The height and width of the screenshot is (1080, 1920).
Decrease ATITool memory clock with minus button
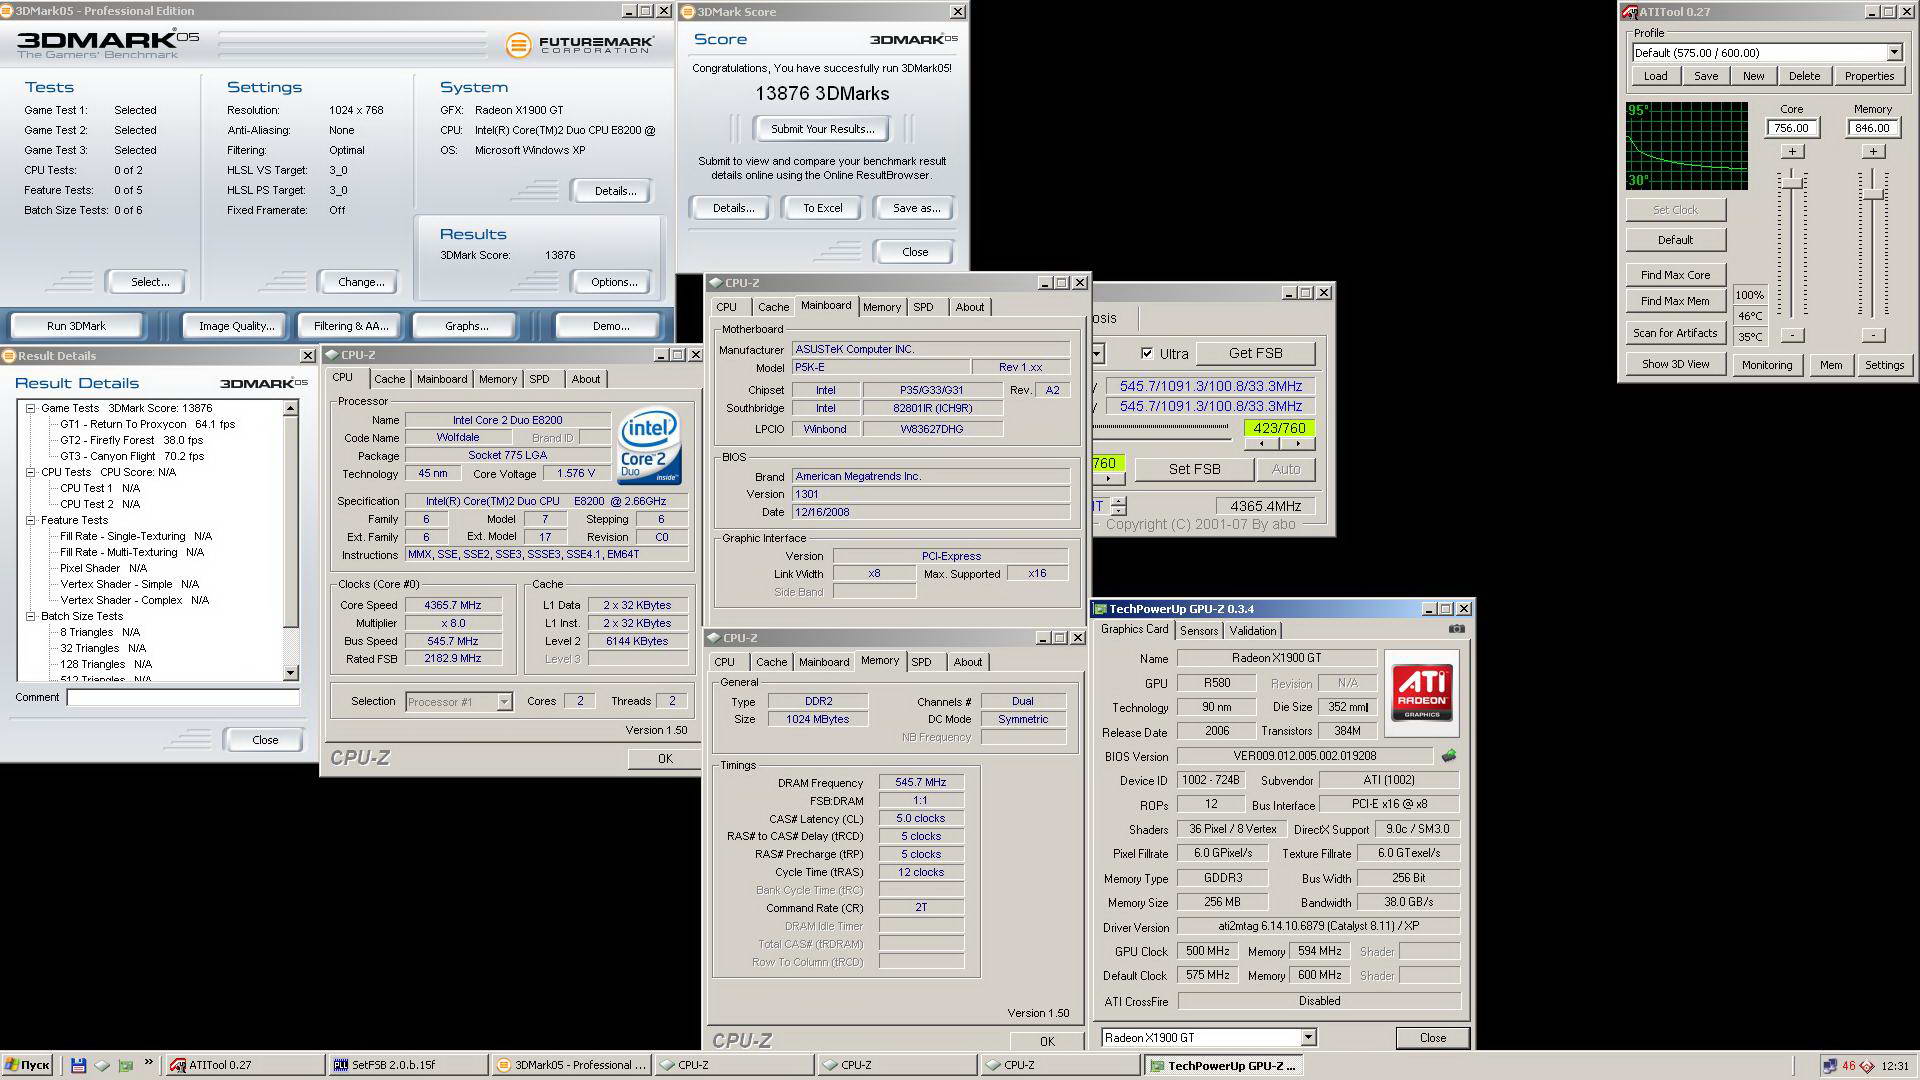[x=1873, y=335]
